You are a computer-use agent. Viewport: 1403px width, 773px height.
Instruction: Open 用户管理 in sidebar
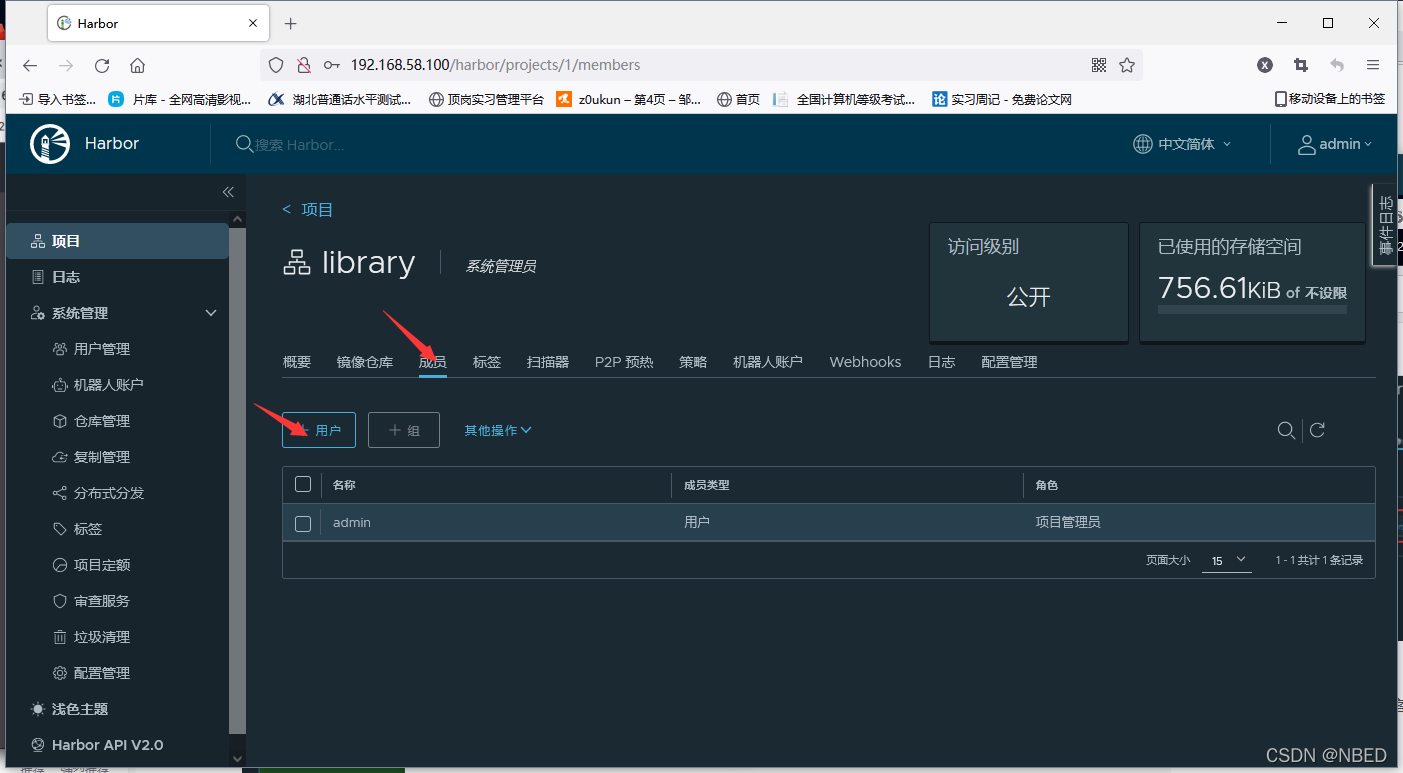point(102,349)
